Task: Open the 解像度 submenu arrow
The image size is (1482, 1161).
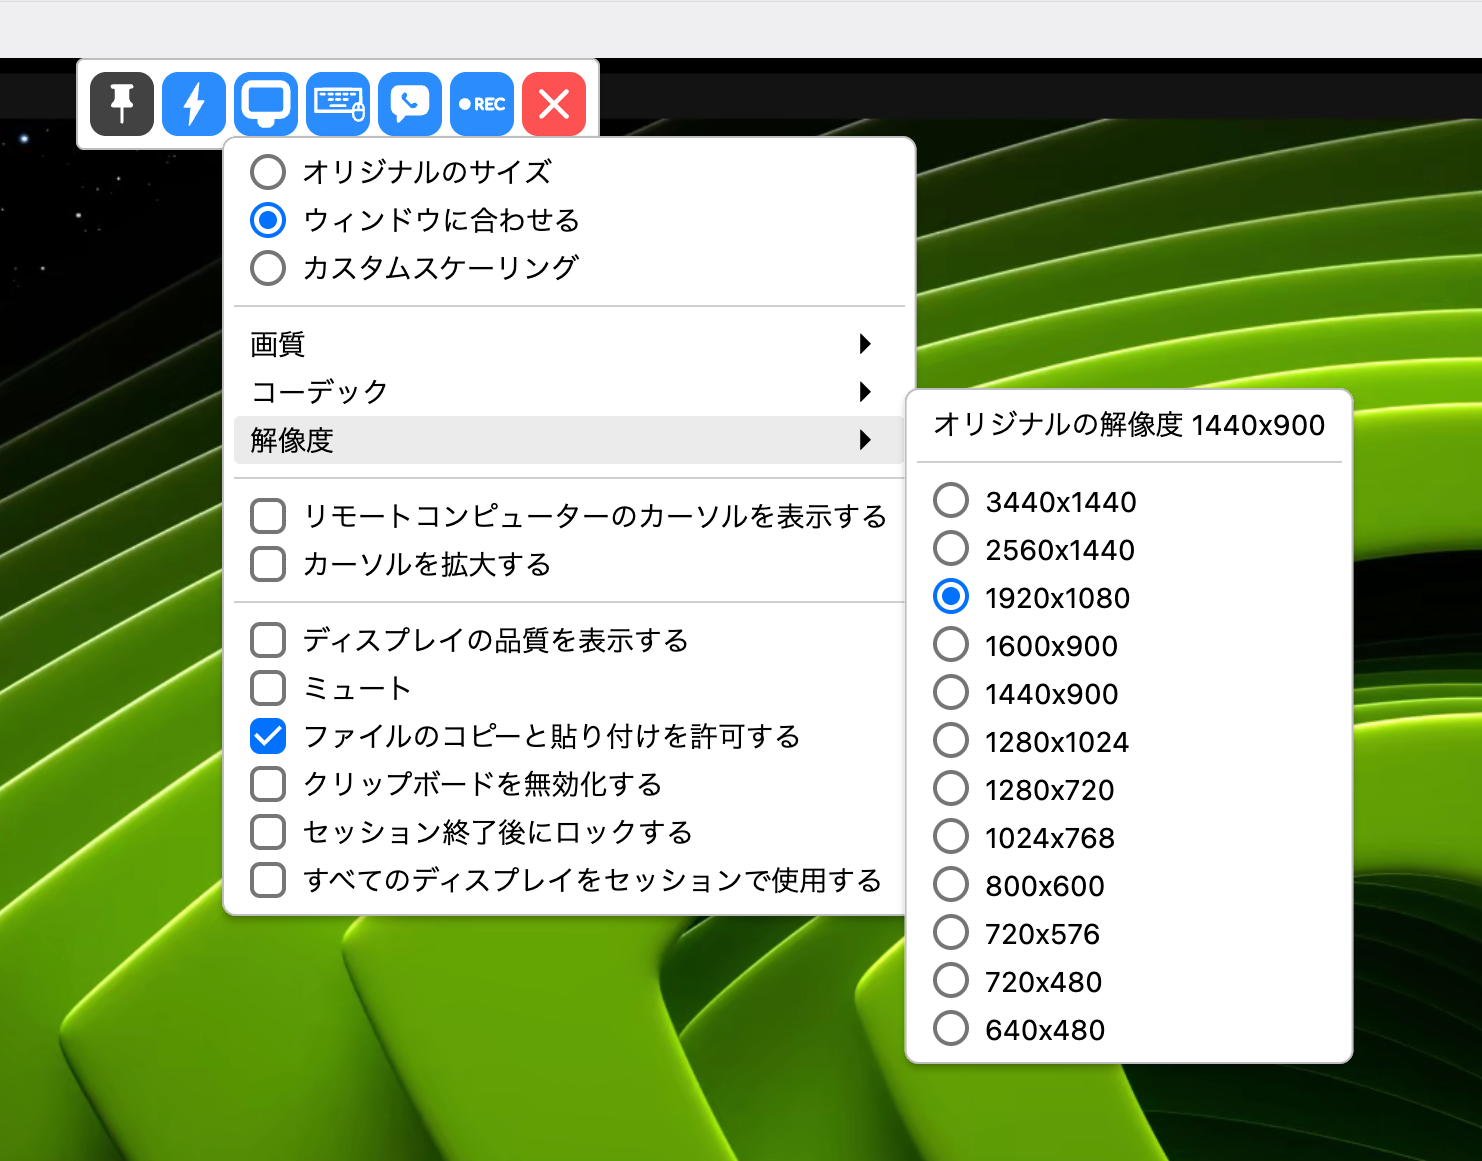Action: coord(864,440)
